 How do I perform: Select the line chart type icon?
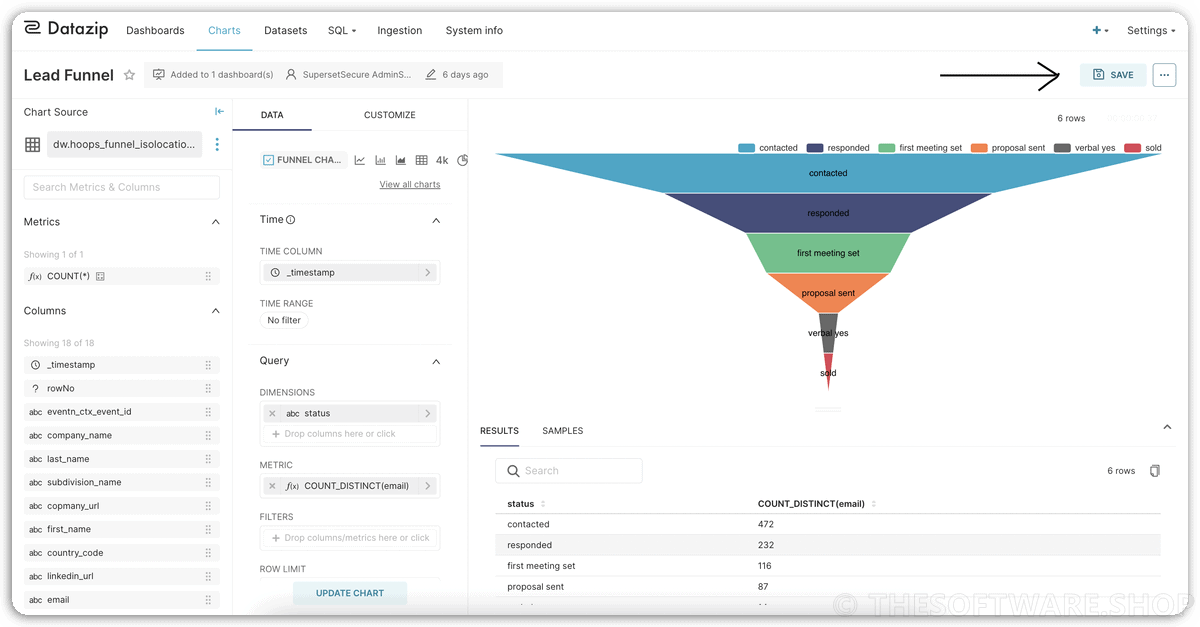(x=360, y=160)
